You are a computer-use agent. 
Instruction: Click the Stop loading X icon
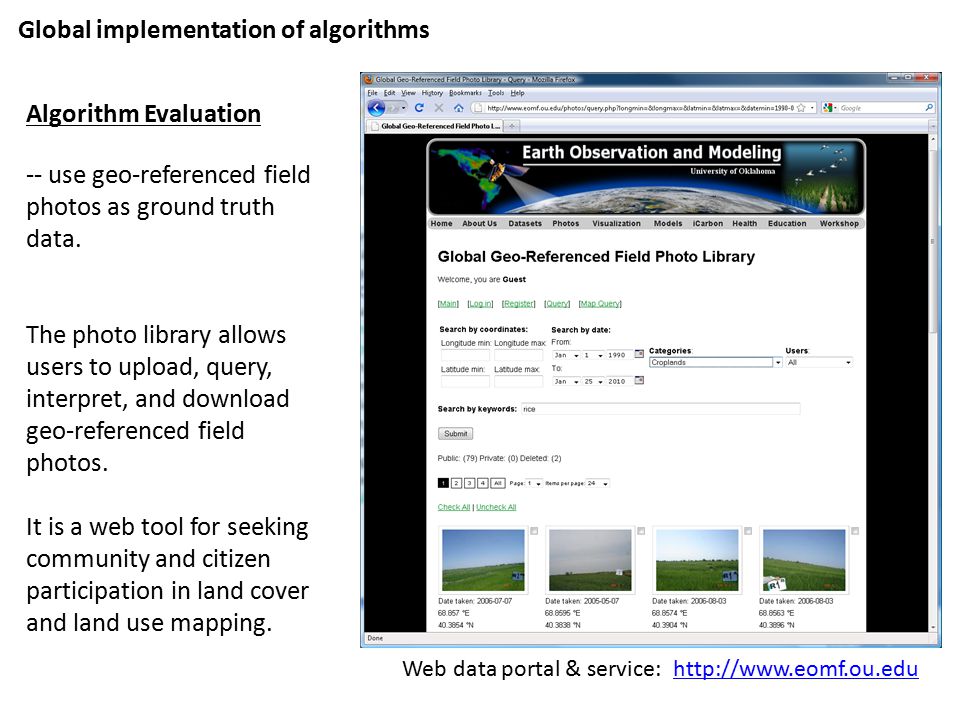[x=439, y=108]
